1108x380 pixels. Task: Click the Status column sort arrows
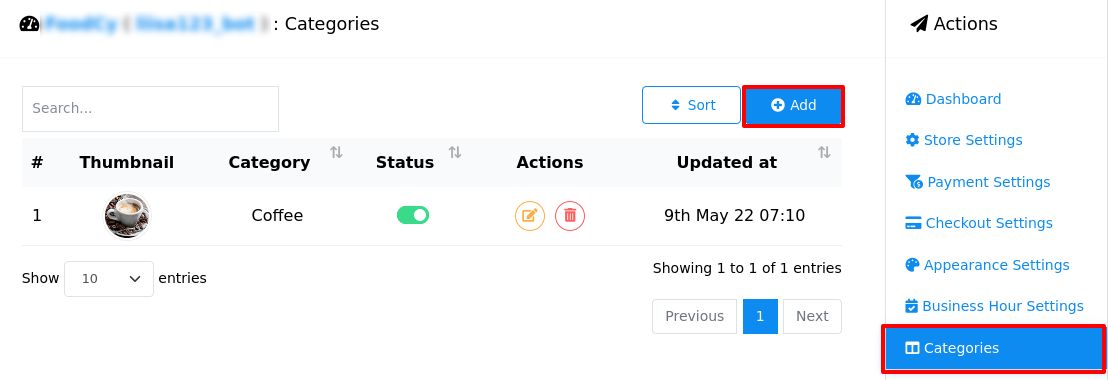tap(455, 153)
